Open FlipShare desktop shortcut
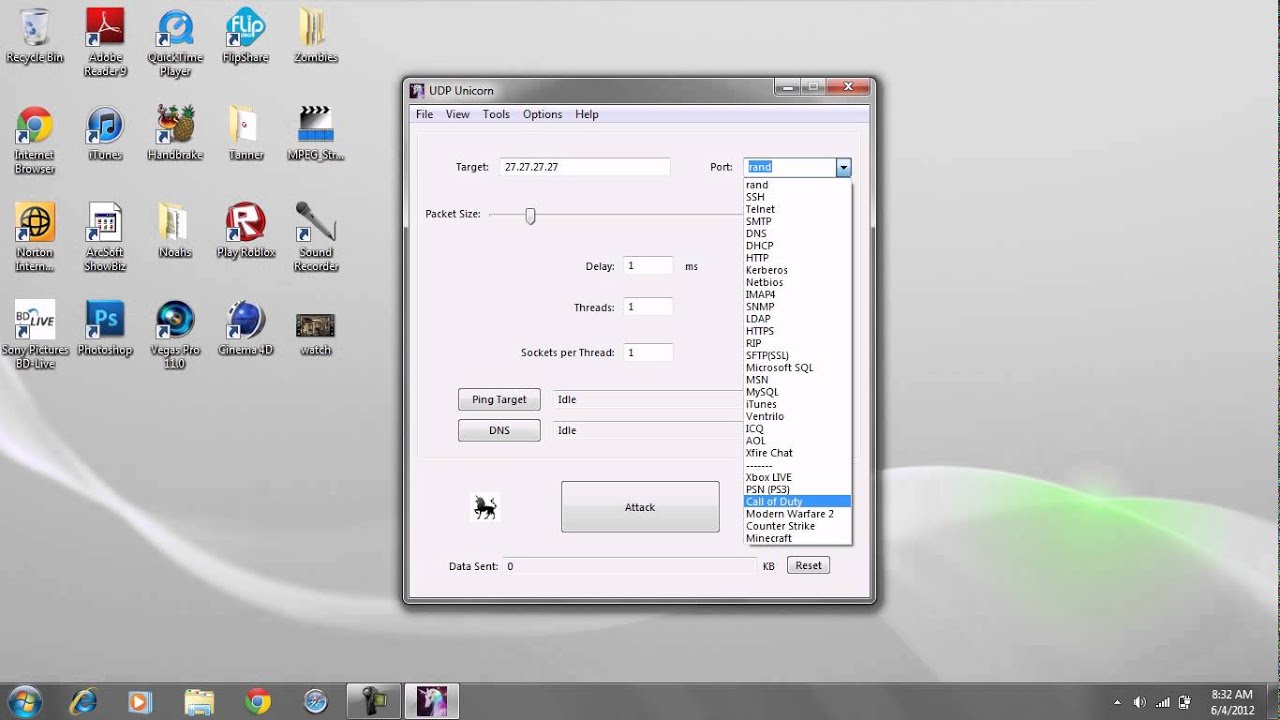The width and height of the screenshot is (1280, 720). click(245, 36)
